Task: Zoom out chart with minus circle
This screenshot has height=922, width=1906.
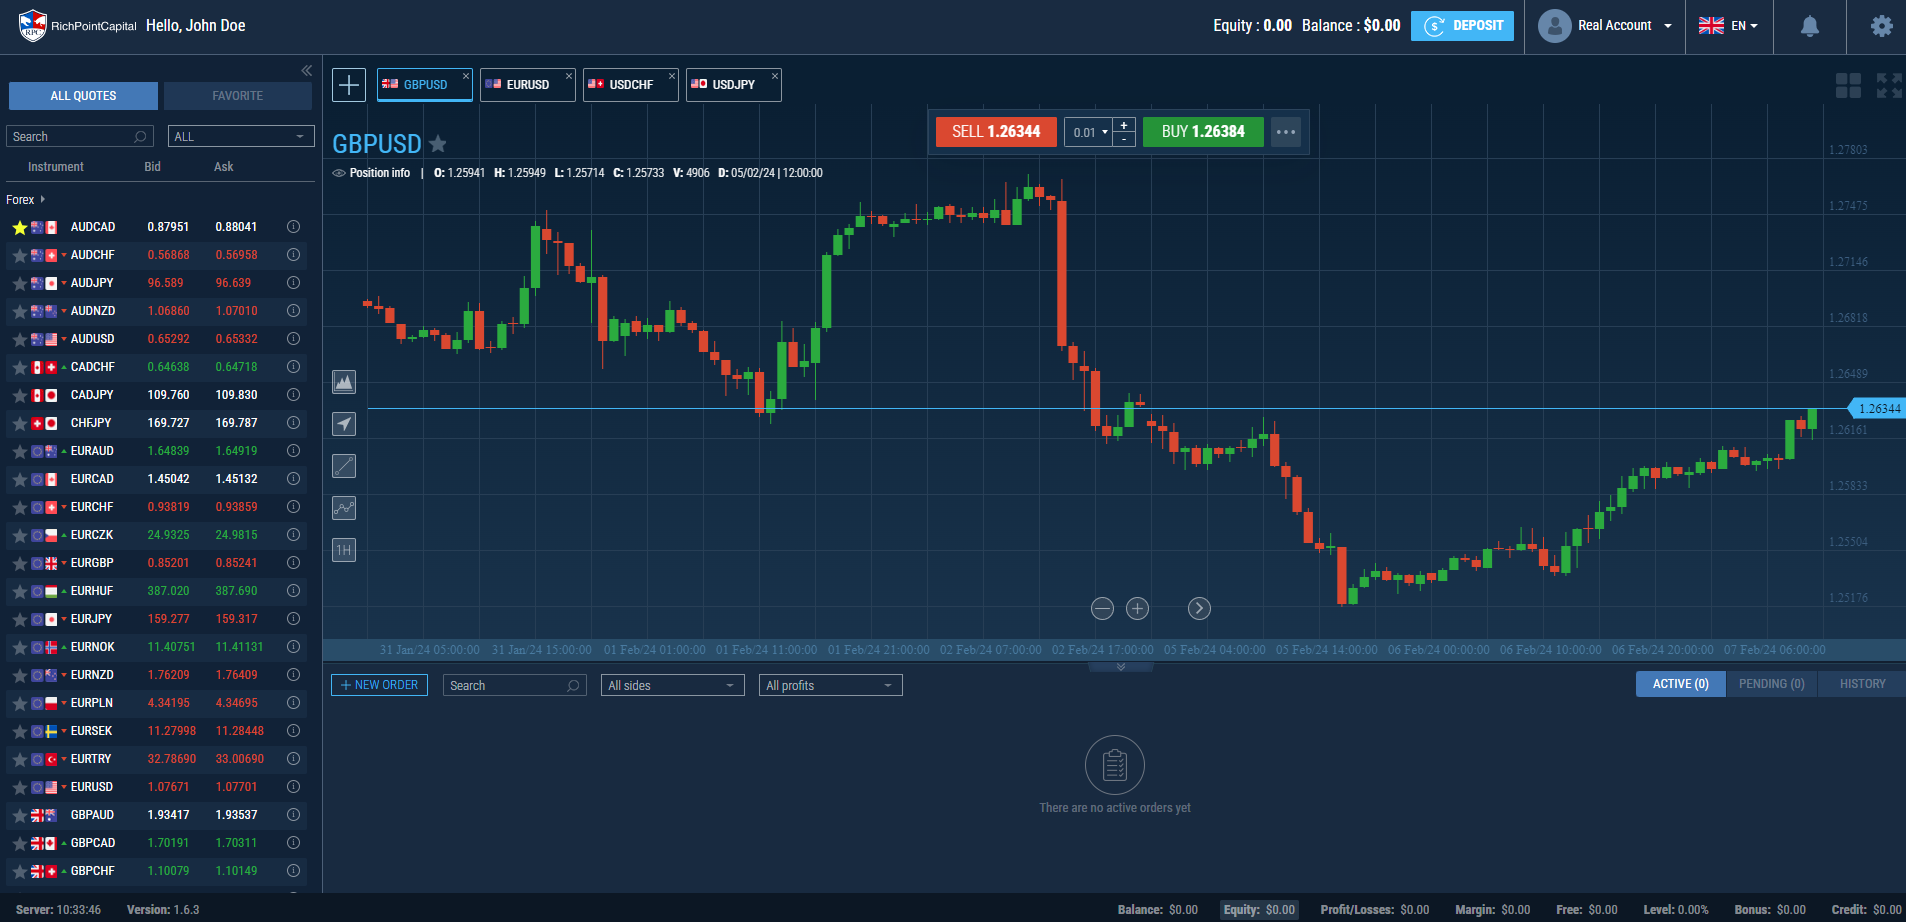Action: (1102, 608)
